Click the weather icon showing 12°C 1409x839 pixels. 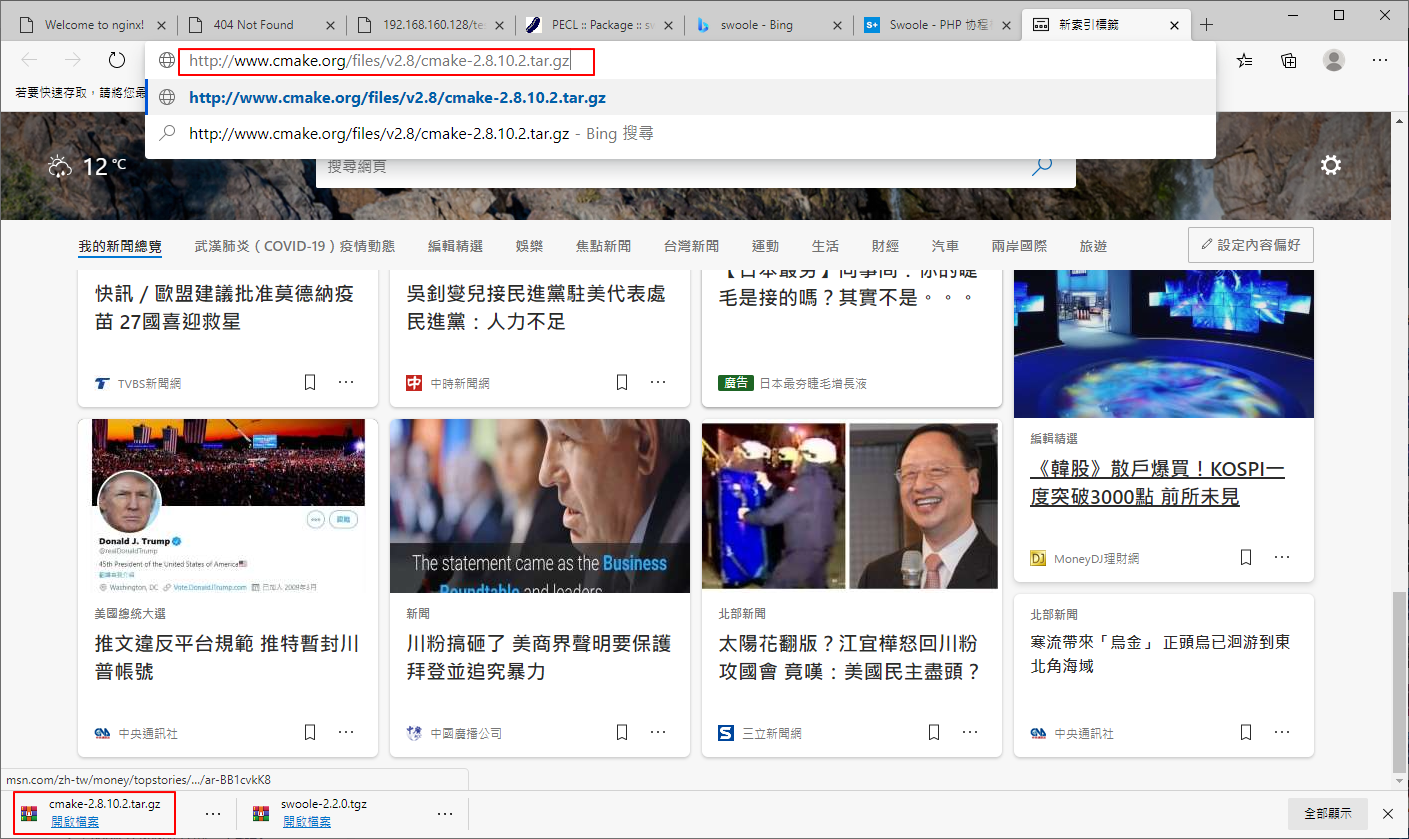coord(60,166)
